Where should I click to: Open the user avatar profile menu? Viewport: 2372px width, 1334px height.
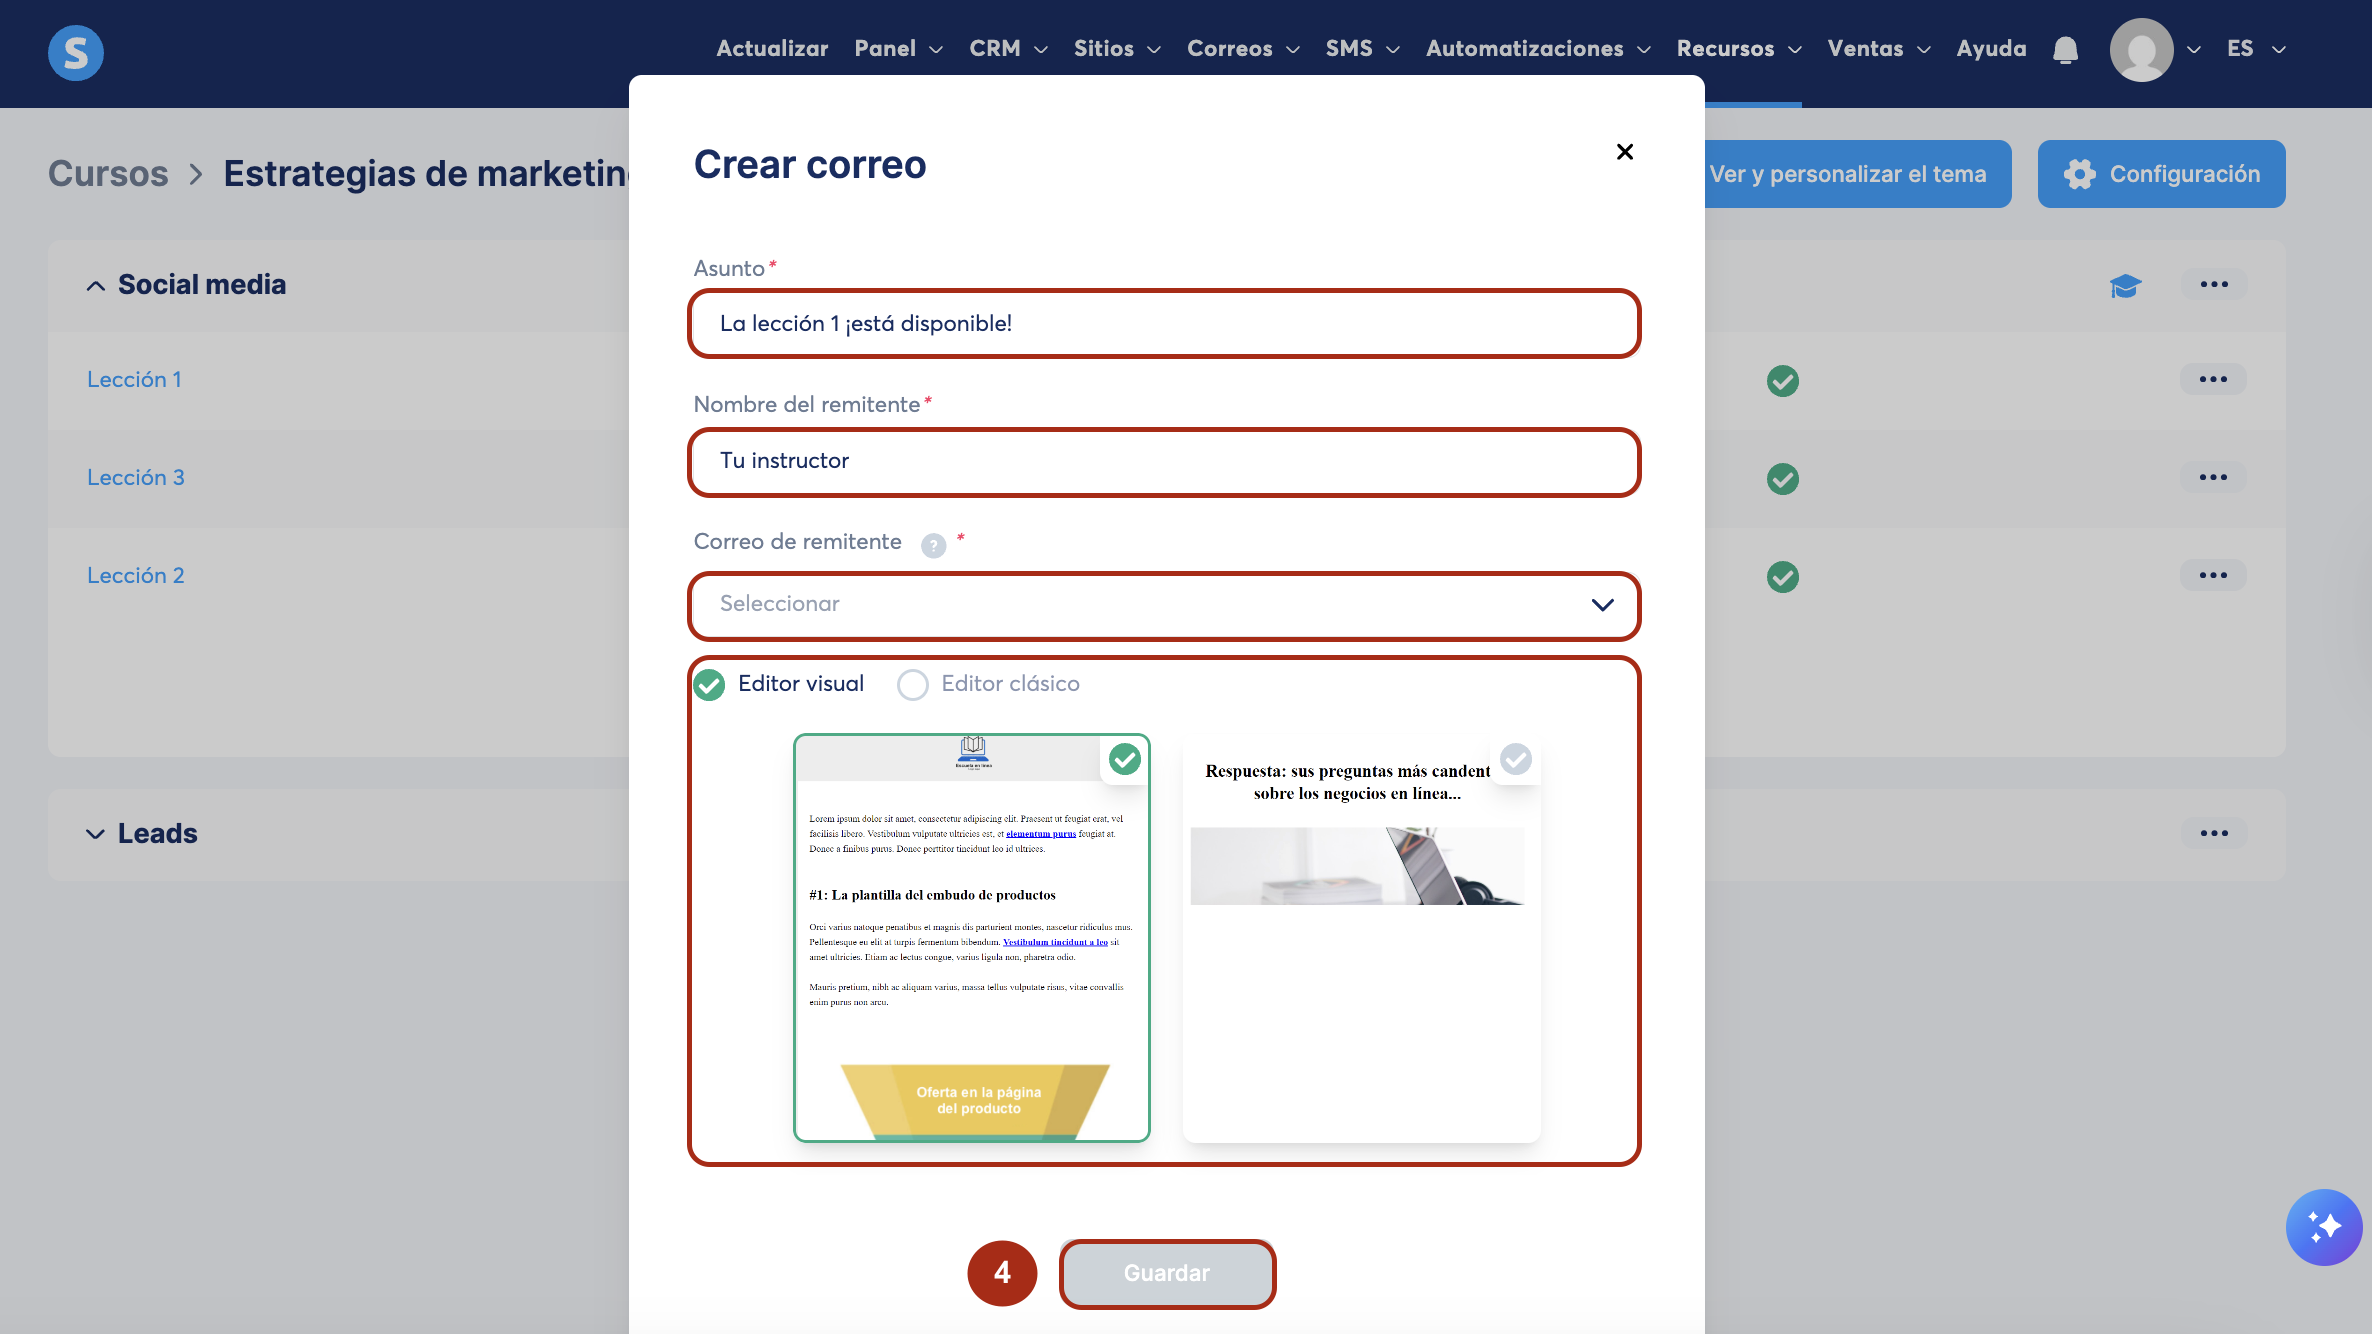2141,50
